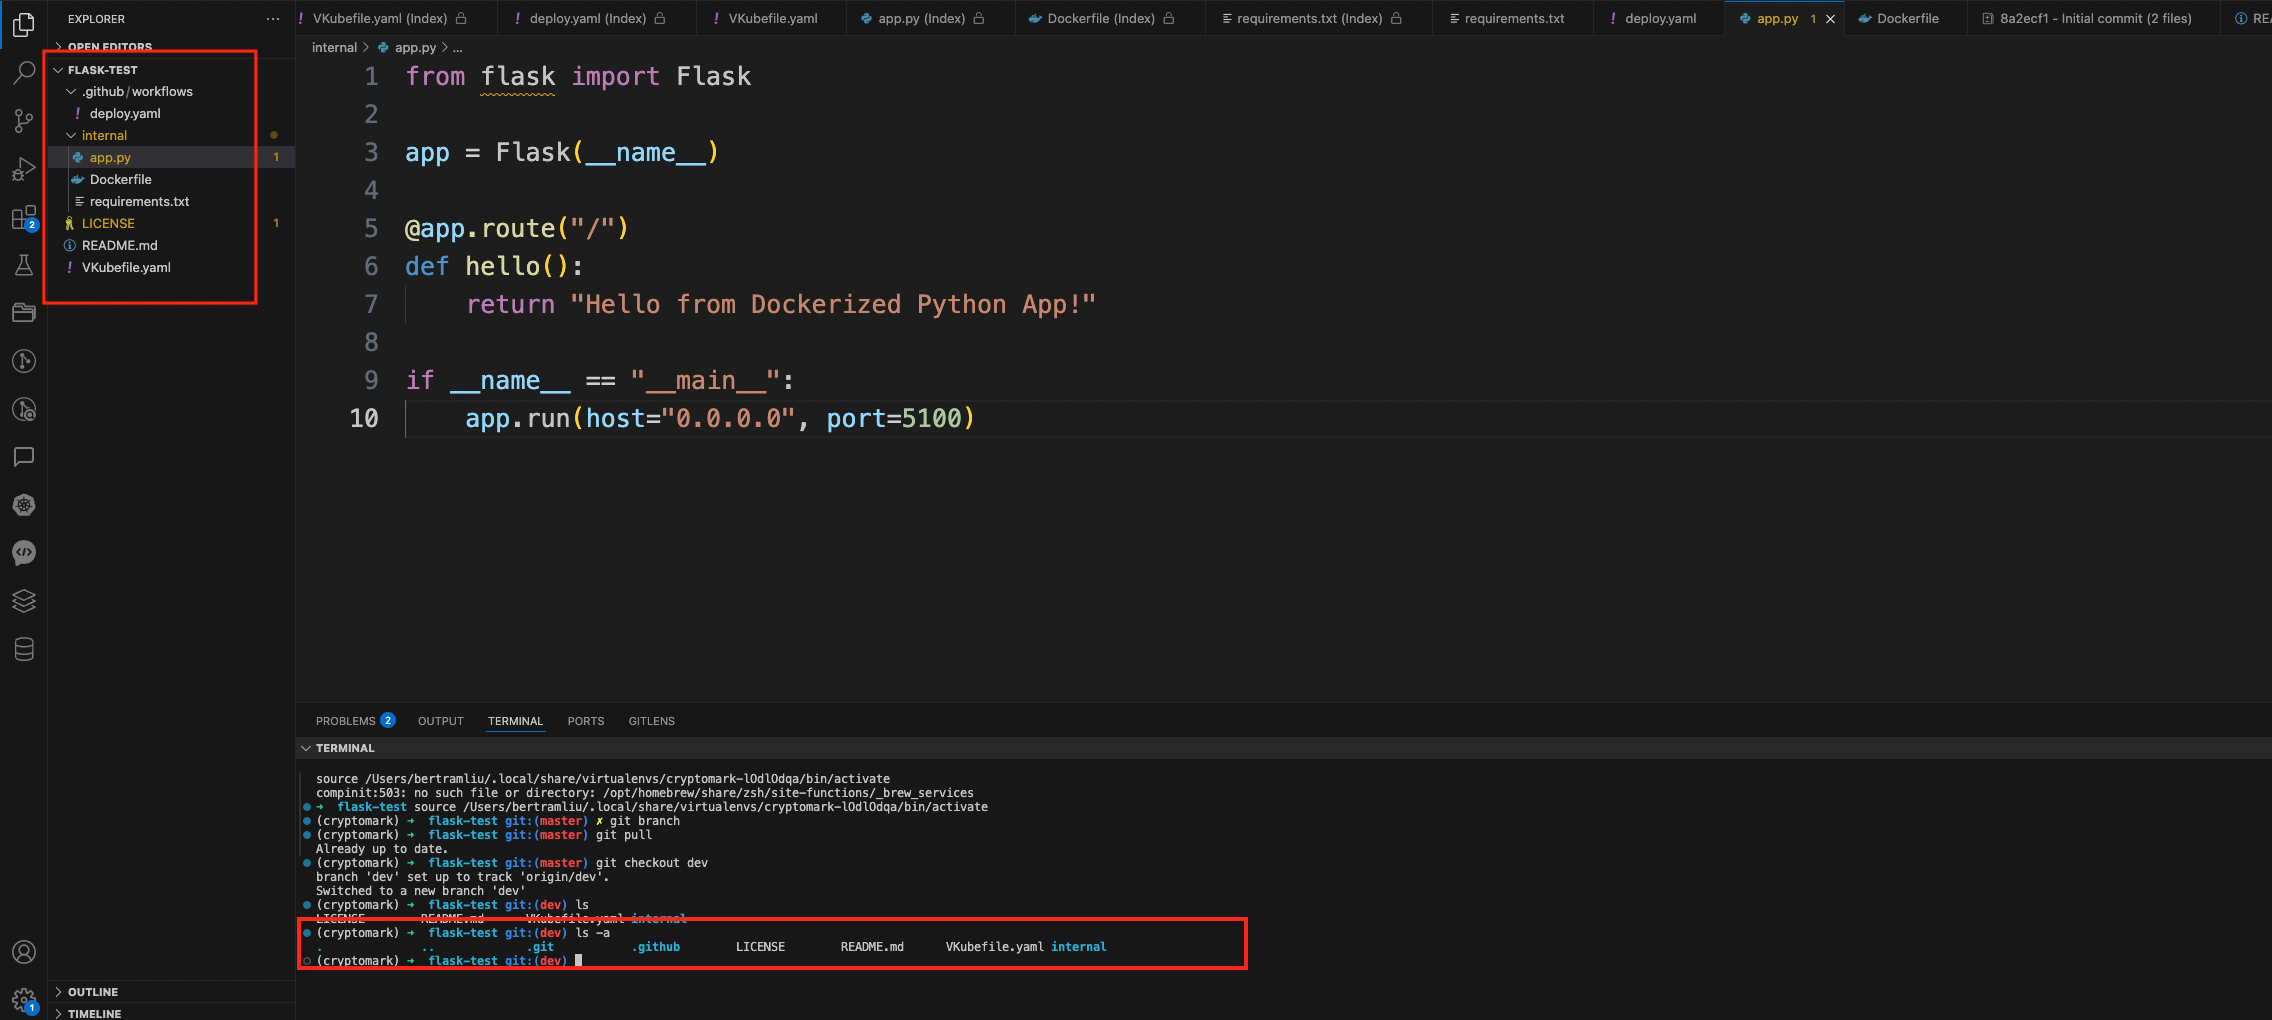Screen dimensions: 2272x1020
Task: Open the Testing flask icon view
Action: click(24, 265)
